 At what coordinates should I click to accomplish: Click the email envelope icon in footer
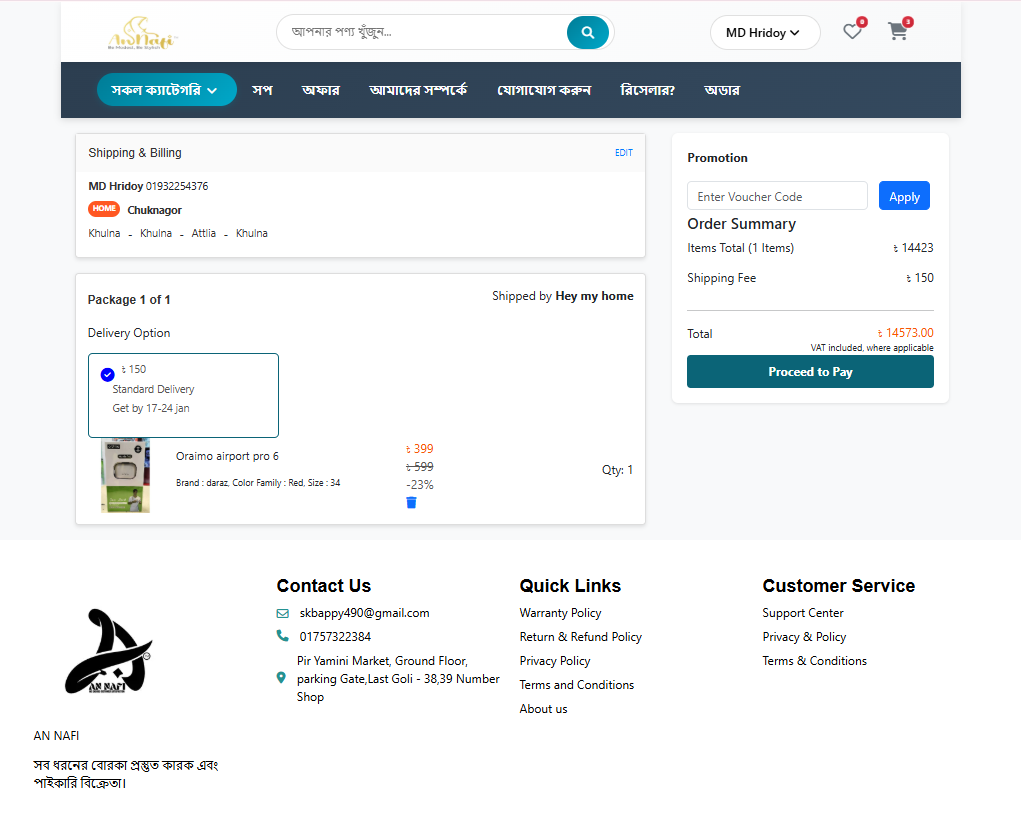283,613
